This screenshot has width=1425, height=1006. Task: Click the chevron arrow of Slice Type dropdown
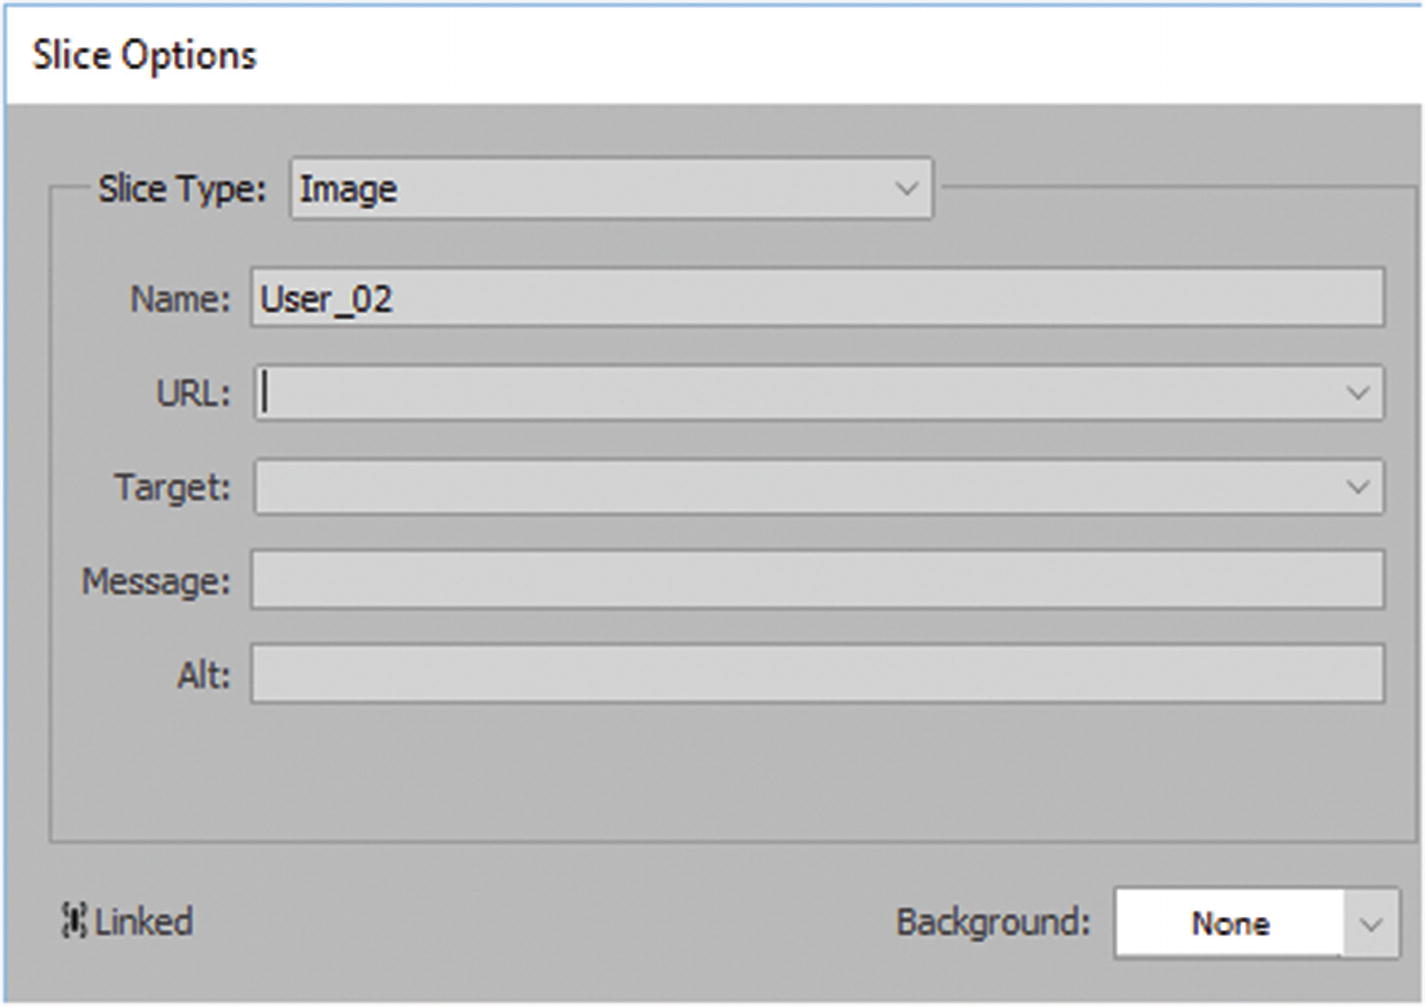(906, 189)
